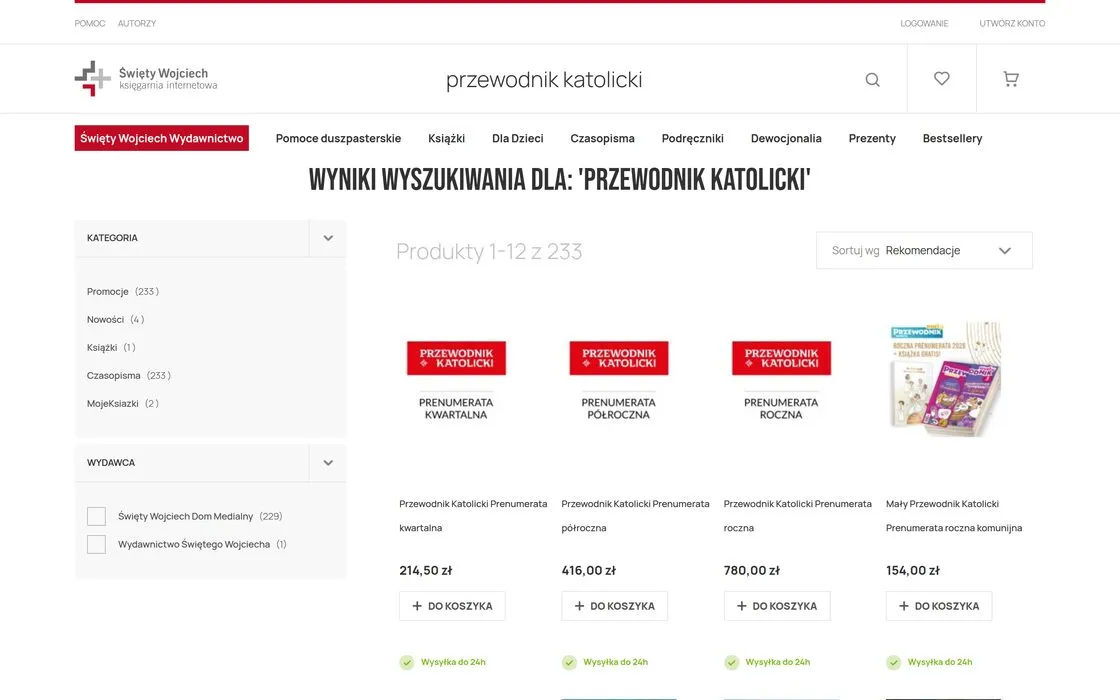This screenshot has width=1120, height=700.
Task: Open Prezenty menu item
Action: 871,138
